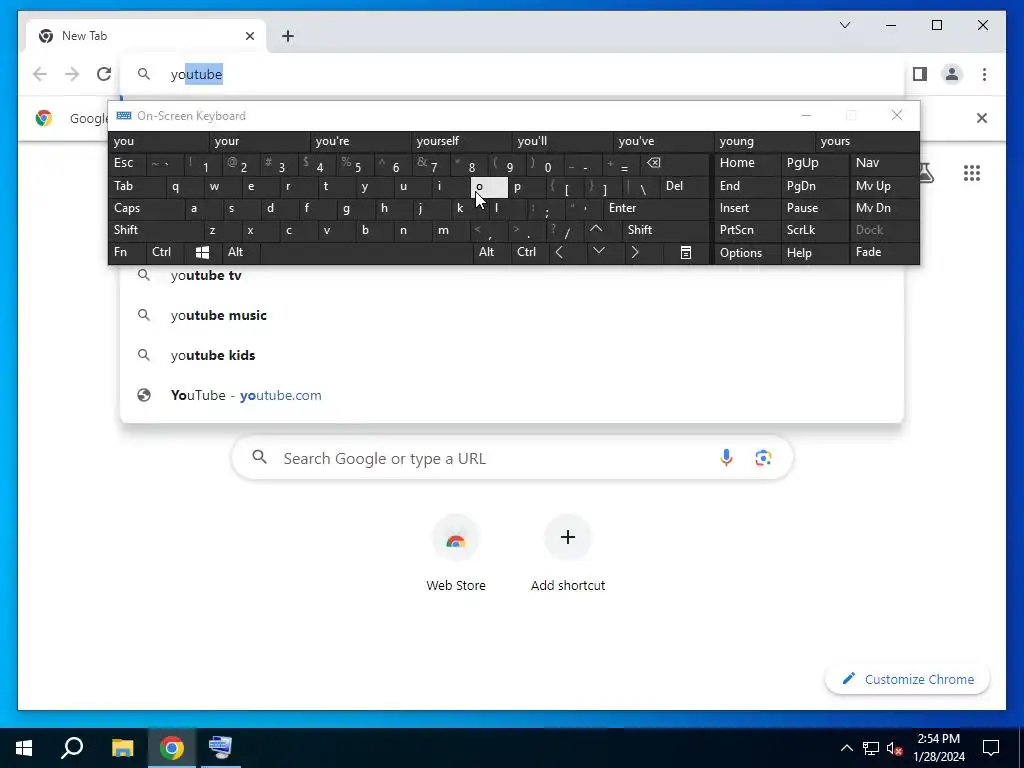The width and height of the screenshot is (1024, 768).
Task: Select the "youtube music" suggestion
Action: (512, 315)
